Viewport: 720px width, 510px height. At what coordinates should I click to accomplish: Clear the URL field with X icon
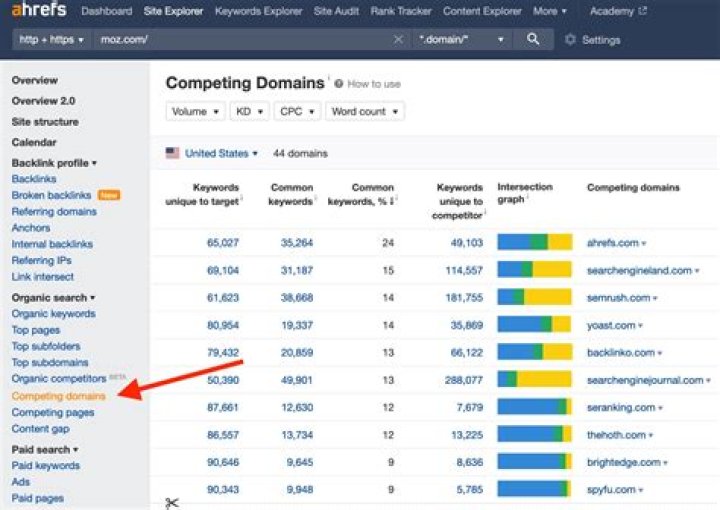point(398,40)
